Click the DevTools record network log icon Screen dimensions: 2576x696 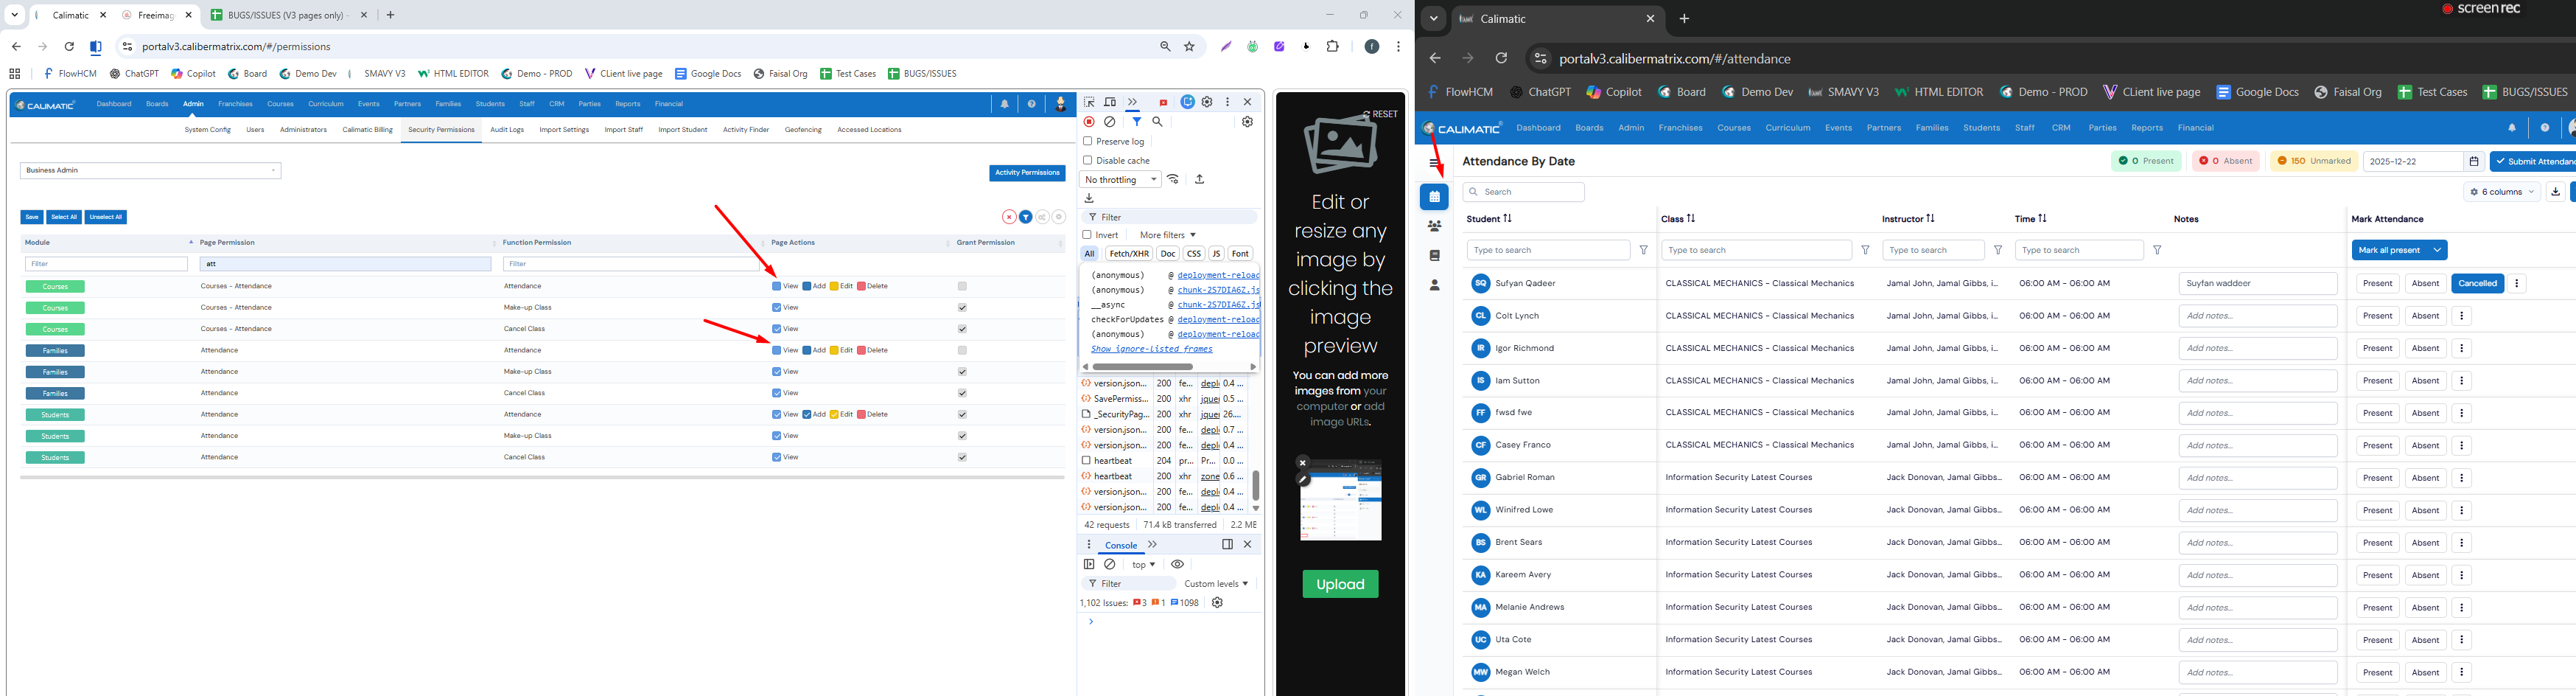point(1089,122)
